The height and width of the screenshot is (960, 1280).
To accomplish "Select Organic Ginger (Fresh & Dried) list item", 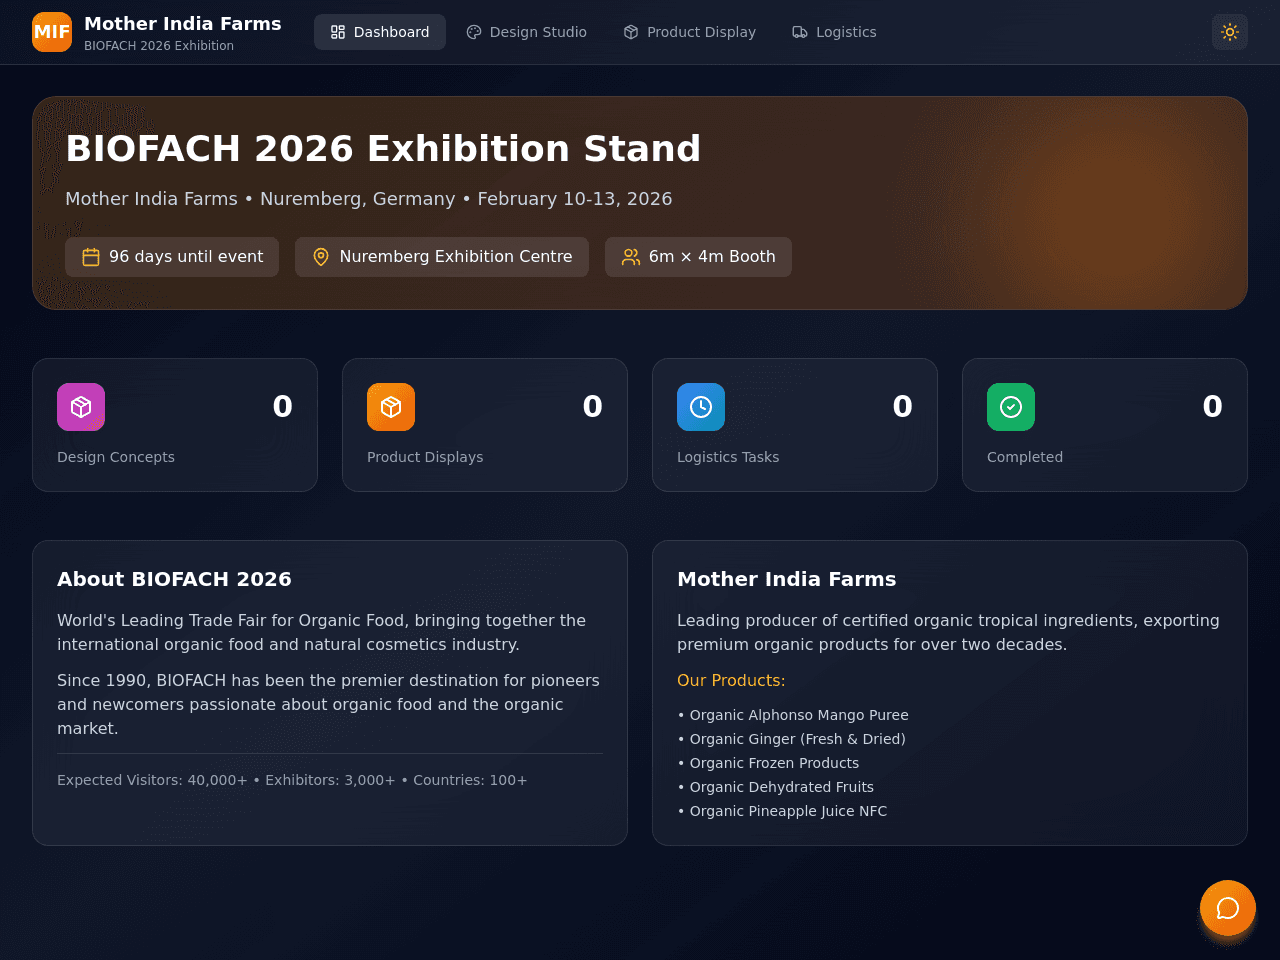I will click(791, 739).
